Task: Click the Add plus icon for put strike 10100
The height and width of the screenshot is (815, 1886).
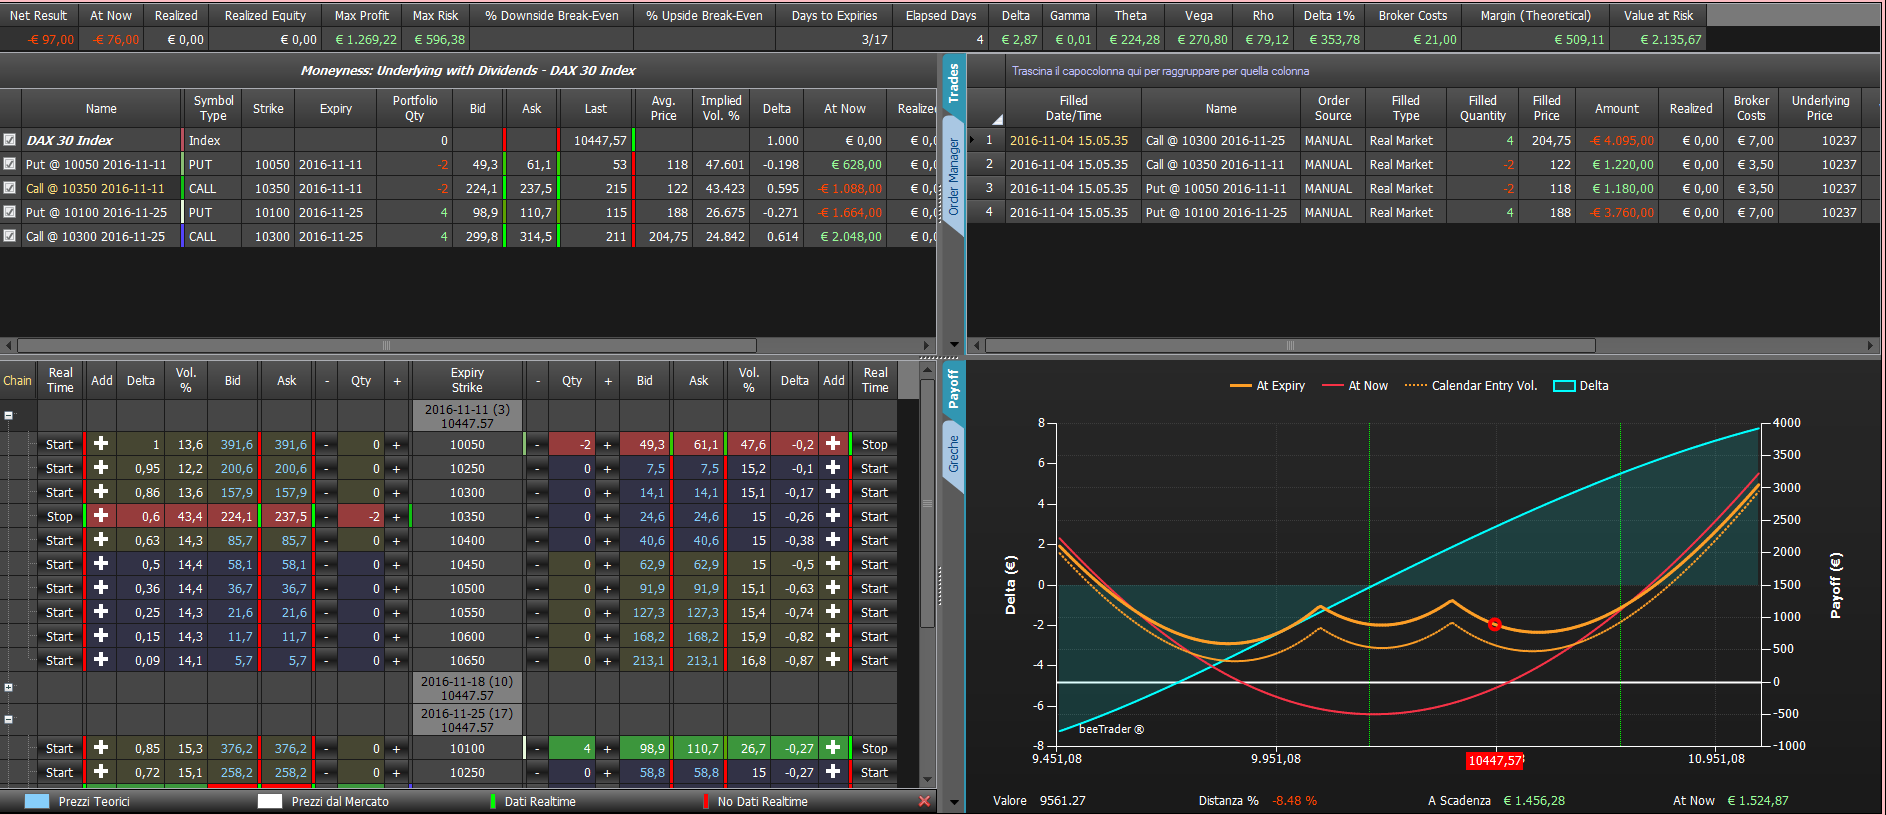Action: point(833,748)
